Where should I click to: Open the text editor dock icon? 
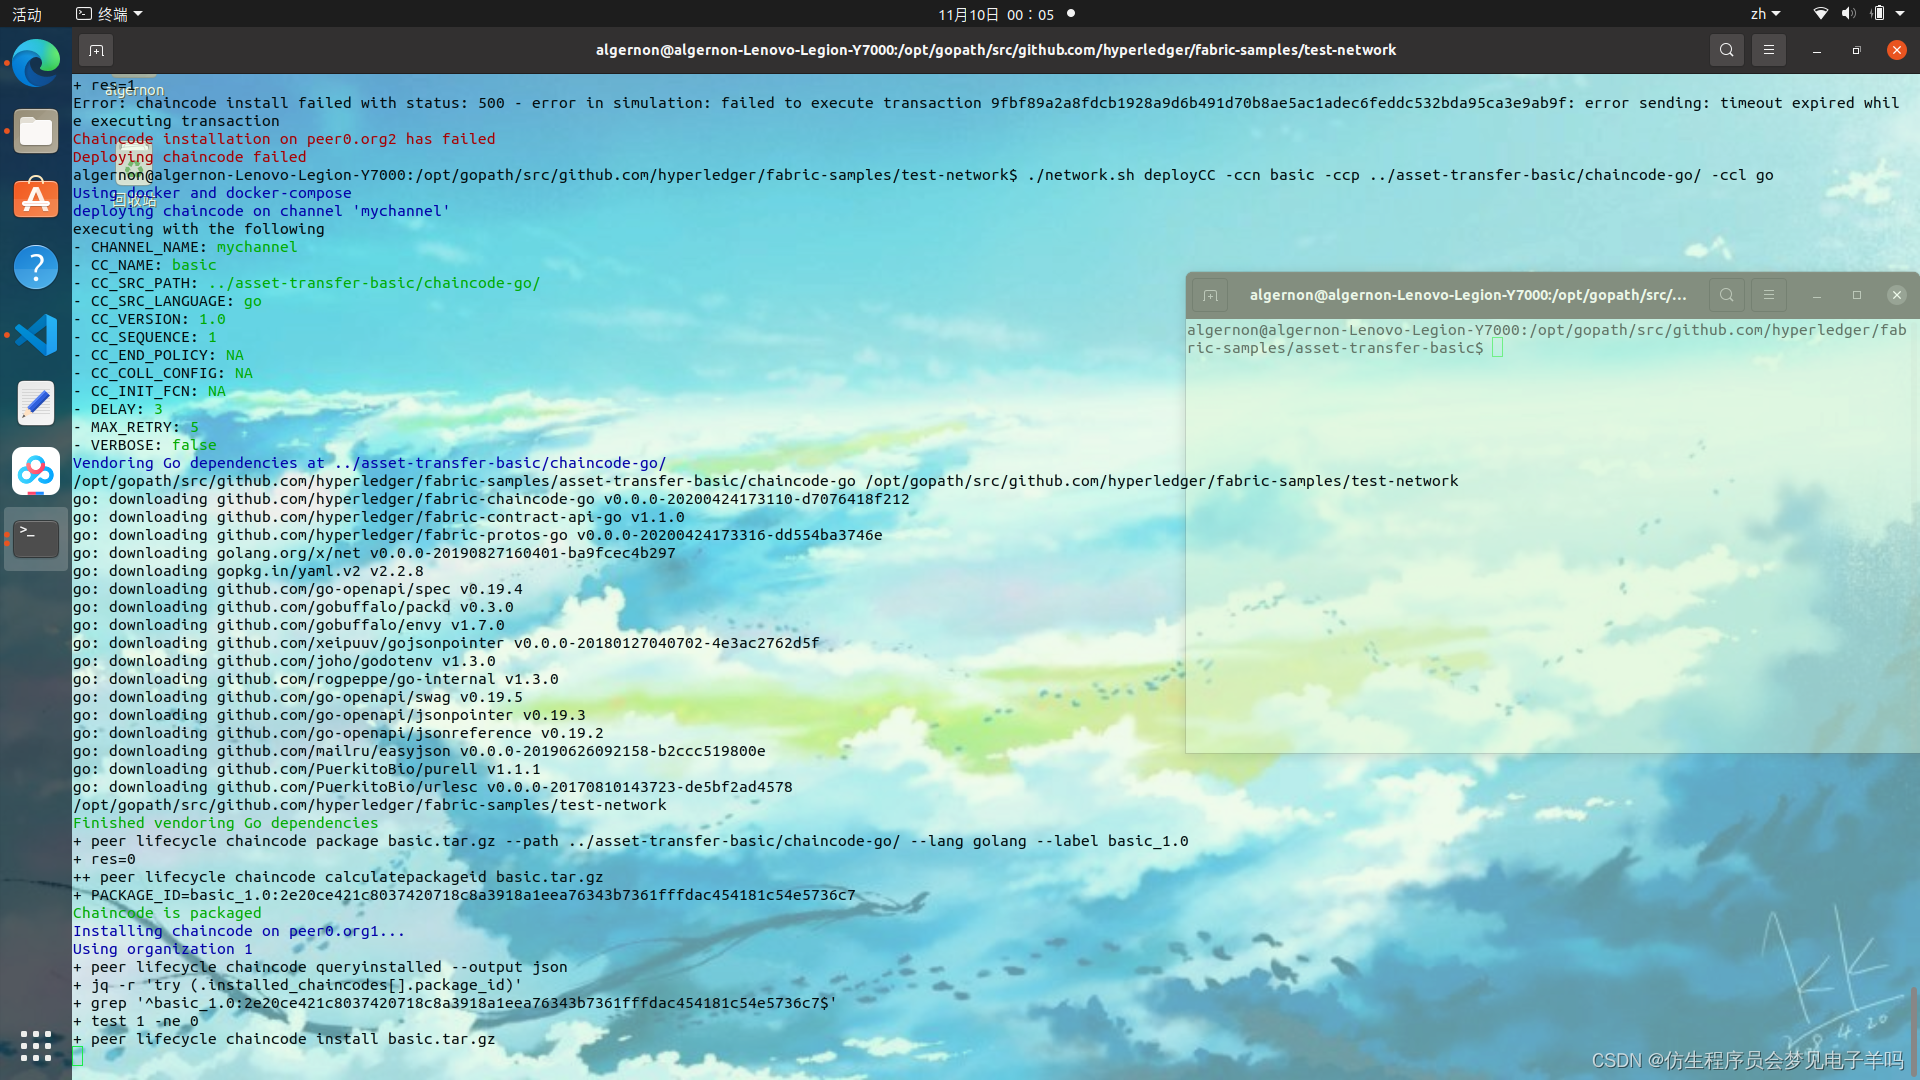(36, 402)
